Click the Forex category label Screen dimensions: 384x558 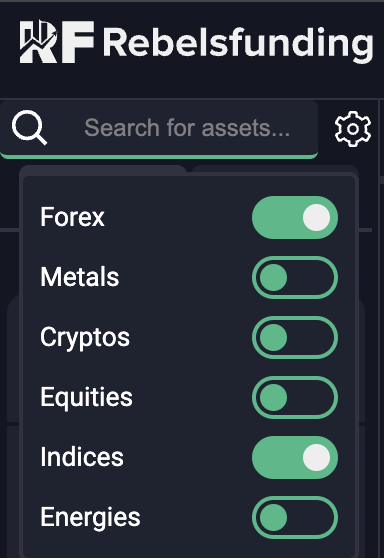(x=72, y=217)
